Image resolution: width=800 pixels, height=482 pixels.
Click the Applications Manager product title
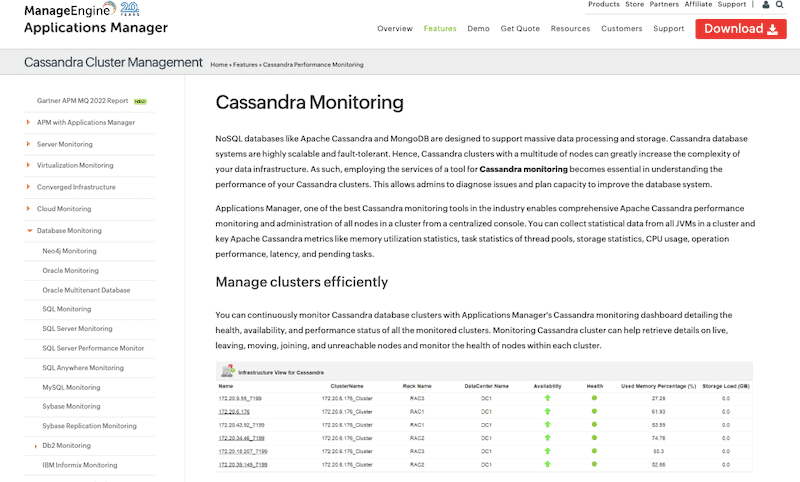click(x=96, y=28)
